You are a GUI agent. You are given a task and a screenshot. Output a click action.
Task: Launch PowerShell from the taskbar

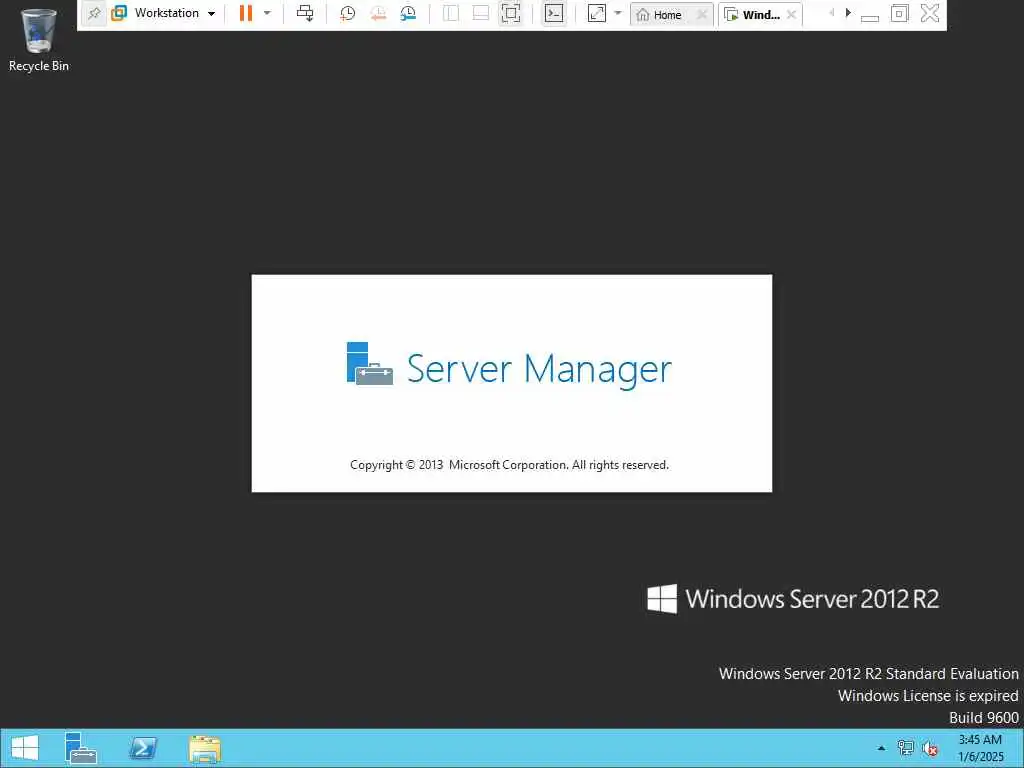coord(142,748)
